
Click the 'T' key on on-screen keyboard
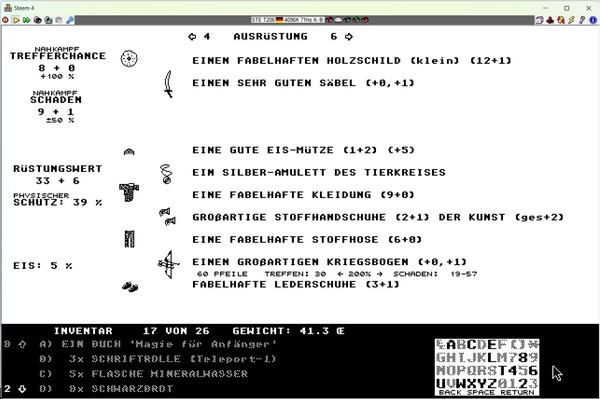pyautogui.click(x=503, y=371)
